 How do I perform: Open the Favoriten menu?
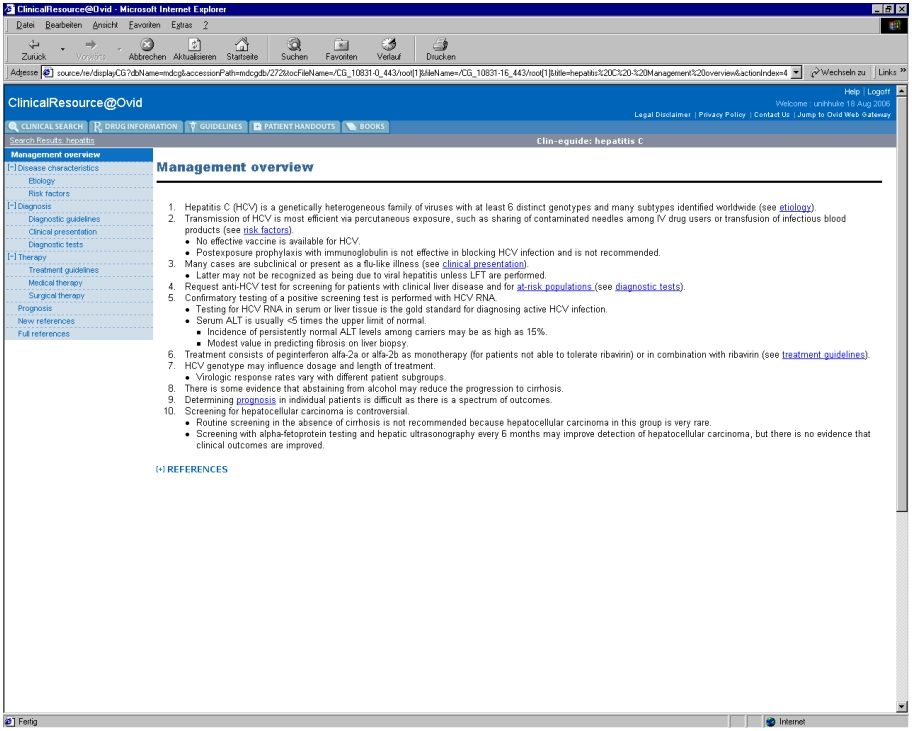pos(144,25)
